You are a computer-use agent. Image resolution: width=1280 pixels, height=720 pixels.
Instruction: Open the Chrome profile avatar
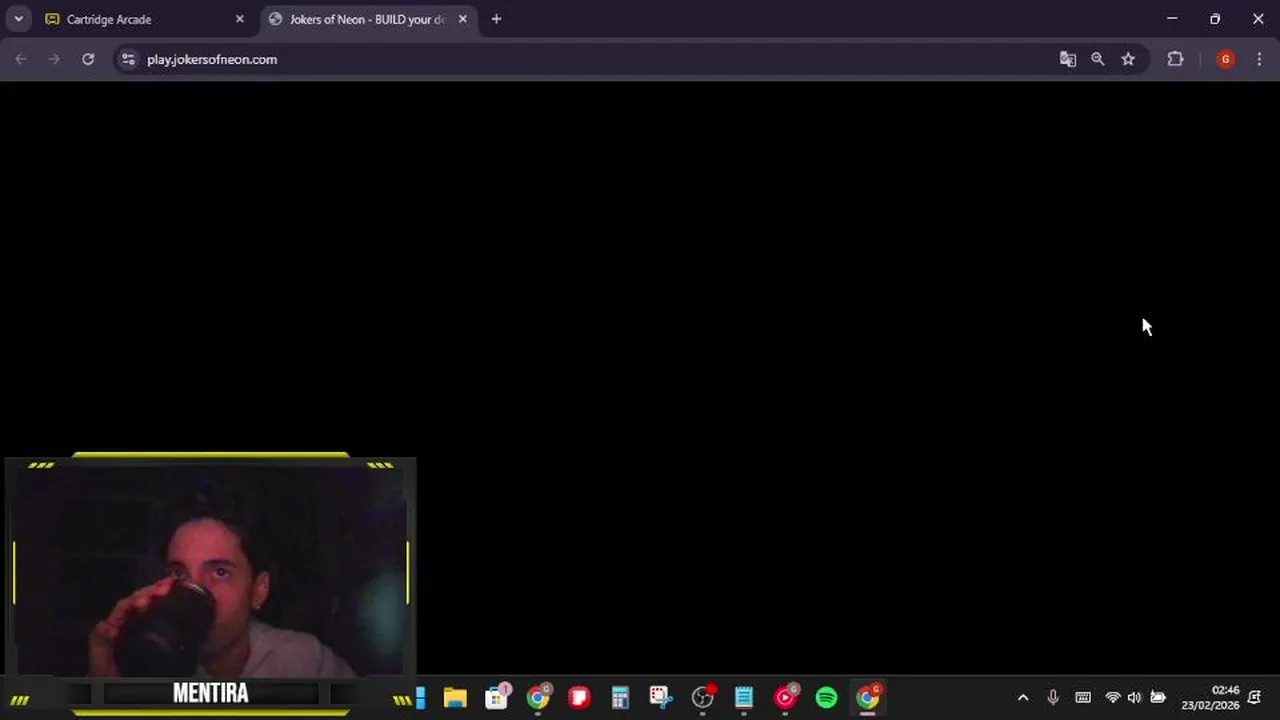coord(1225,59)
